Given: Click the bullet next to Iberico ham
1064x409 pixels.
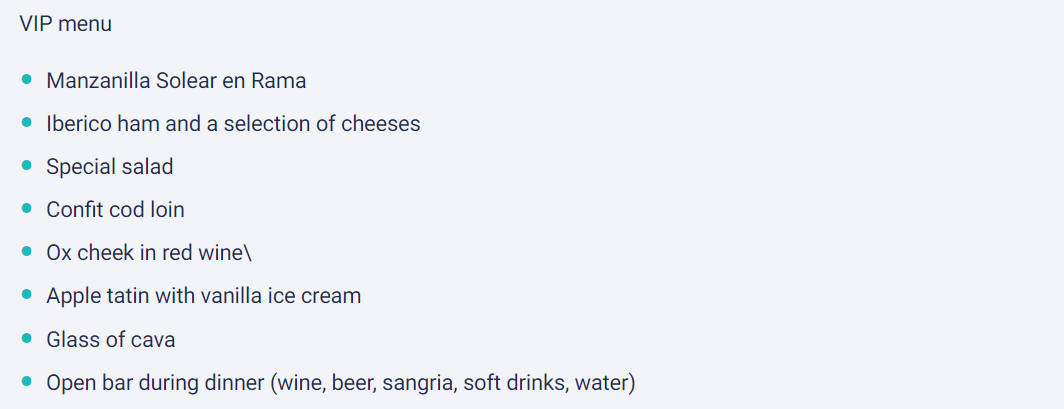Looking at the screenshot, I should point(27,122).
